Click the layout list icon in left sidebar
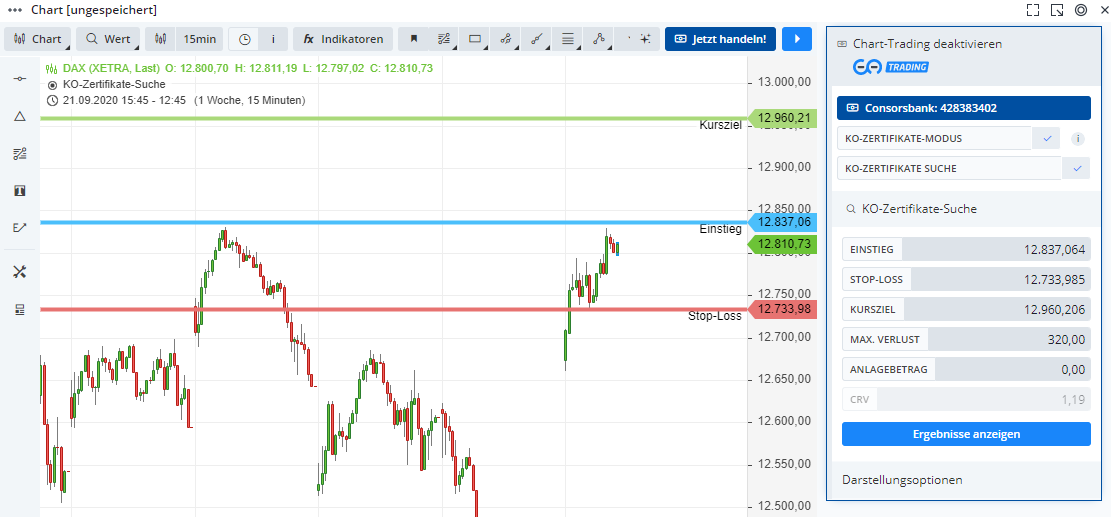The width and height of the screenshot is (1117, 517). coord(20,309)
